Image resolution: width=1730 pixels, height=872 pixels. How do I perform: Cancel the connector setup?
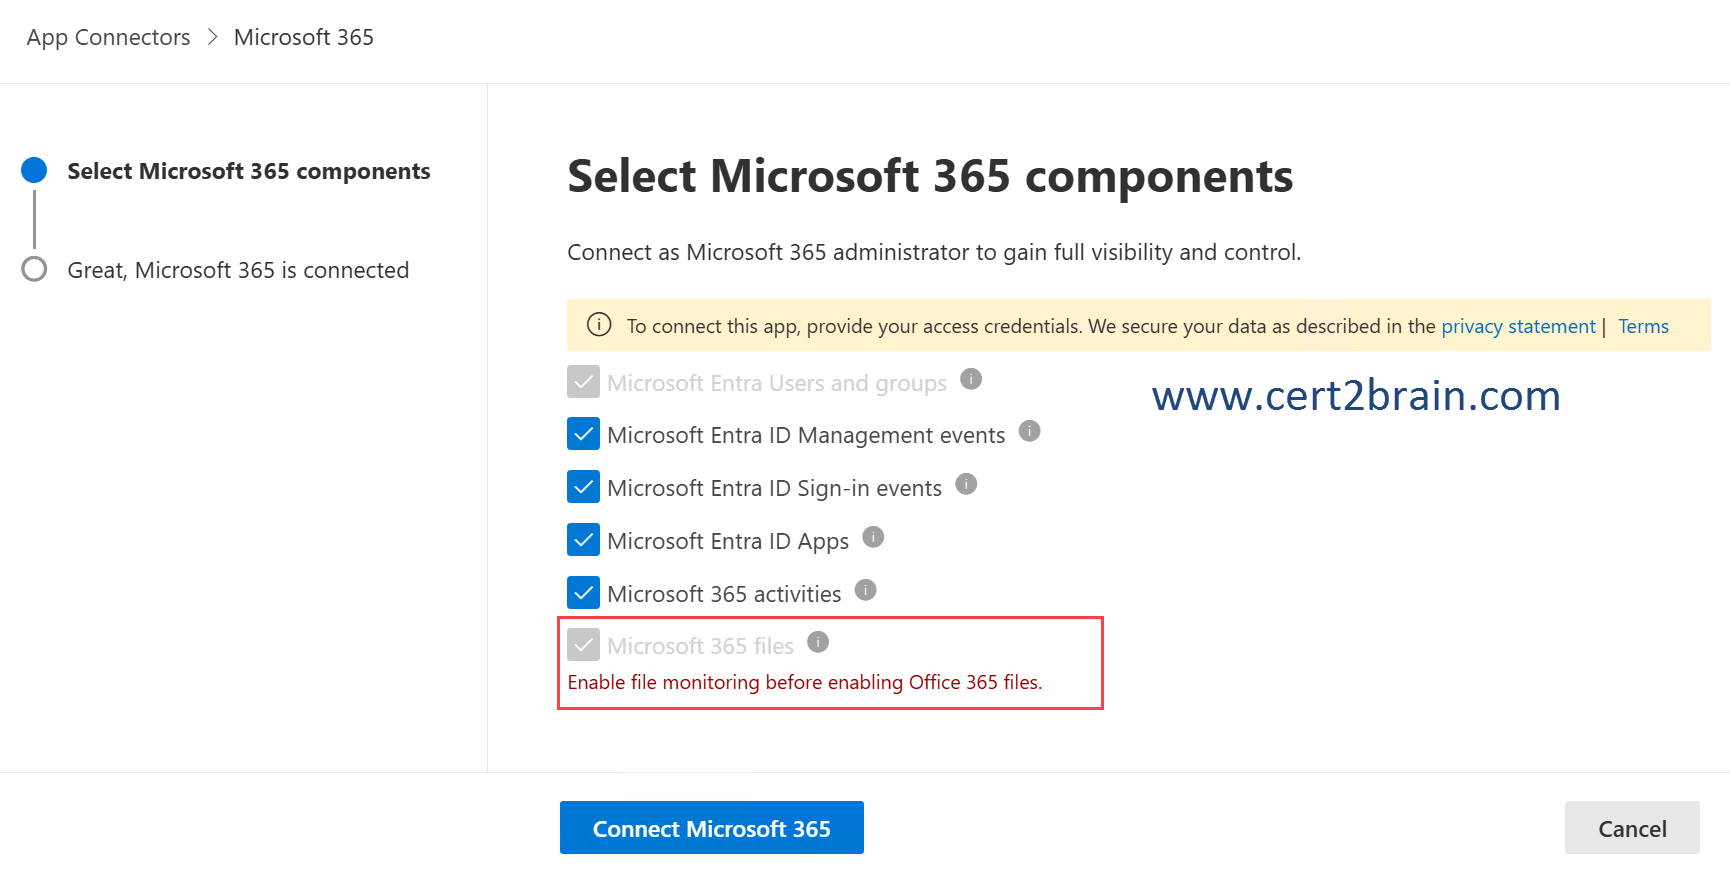click(1632, 828)
